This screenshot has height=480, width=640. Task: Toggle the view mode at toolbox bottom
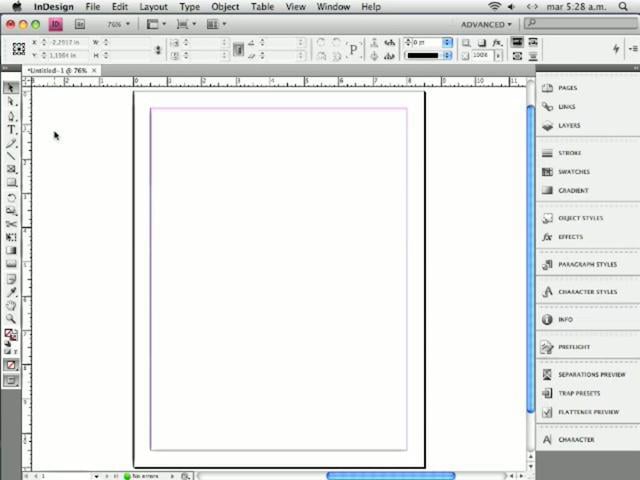point(11,380)
